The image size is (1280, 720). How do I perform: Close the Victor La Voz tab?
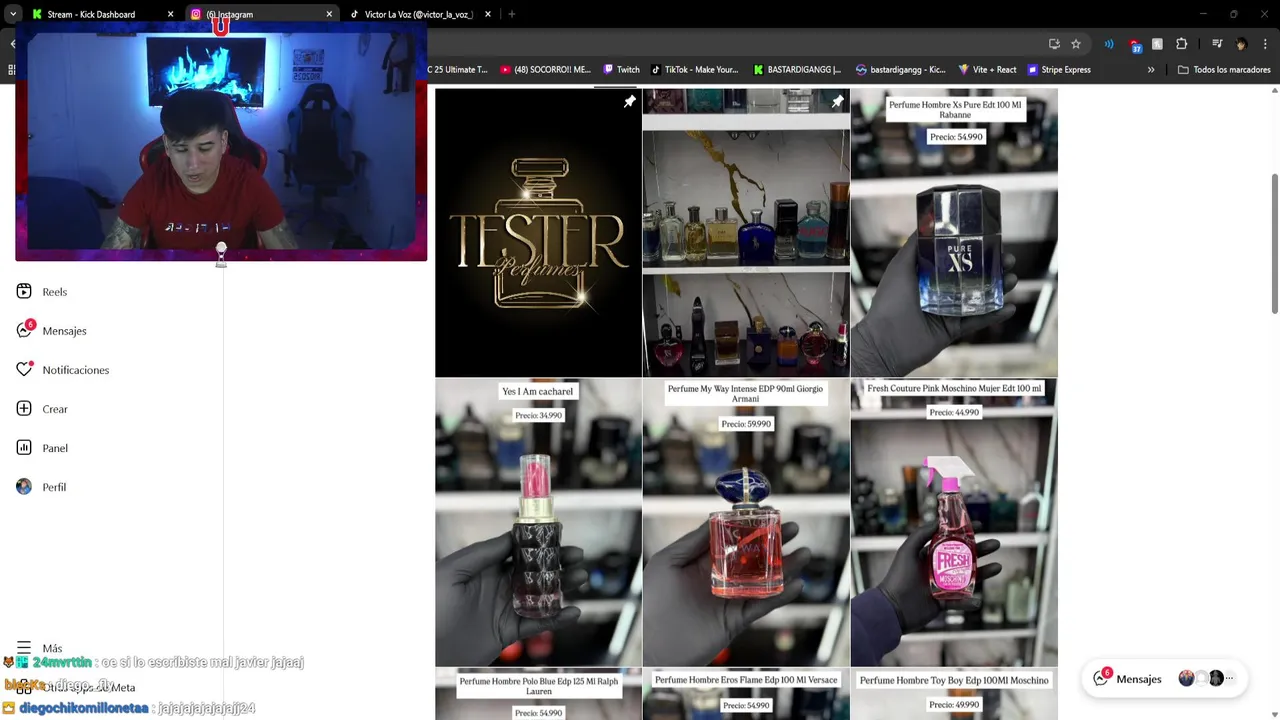[x=488, y=14]
